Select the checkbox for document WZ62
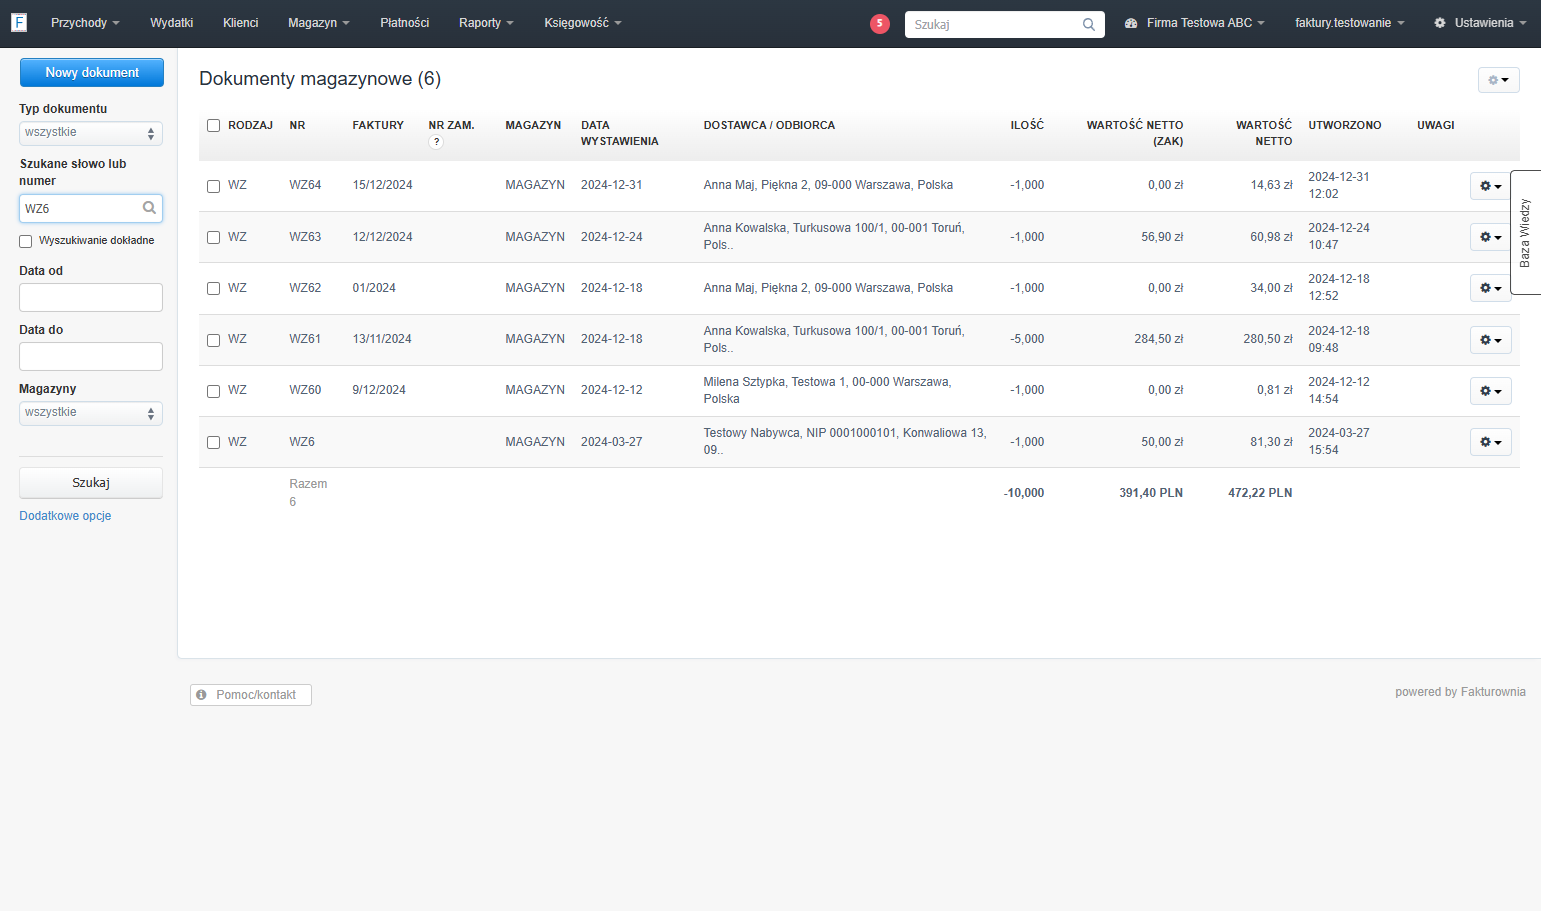 (213, 289)
